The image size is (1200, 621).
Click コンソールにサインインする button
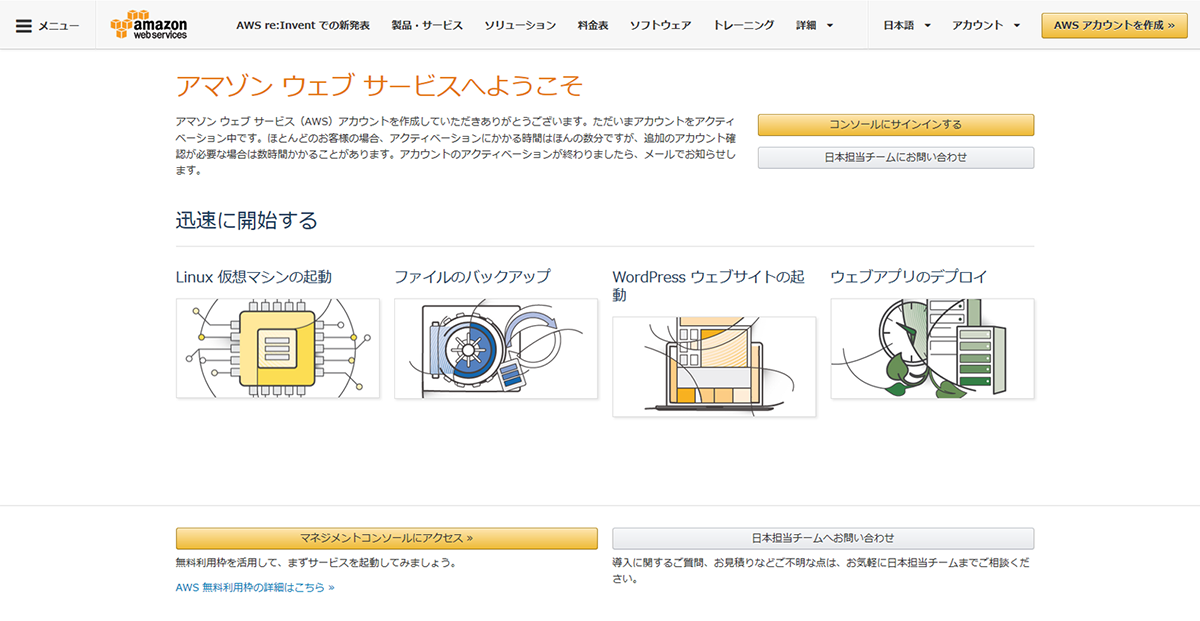click(x=896, y=125)
